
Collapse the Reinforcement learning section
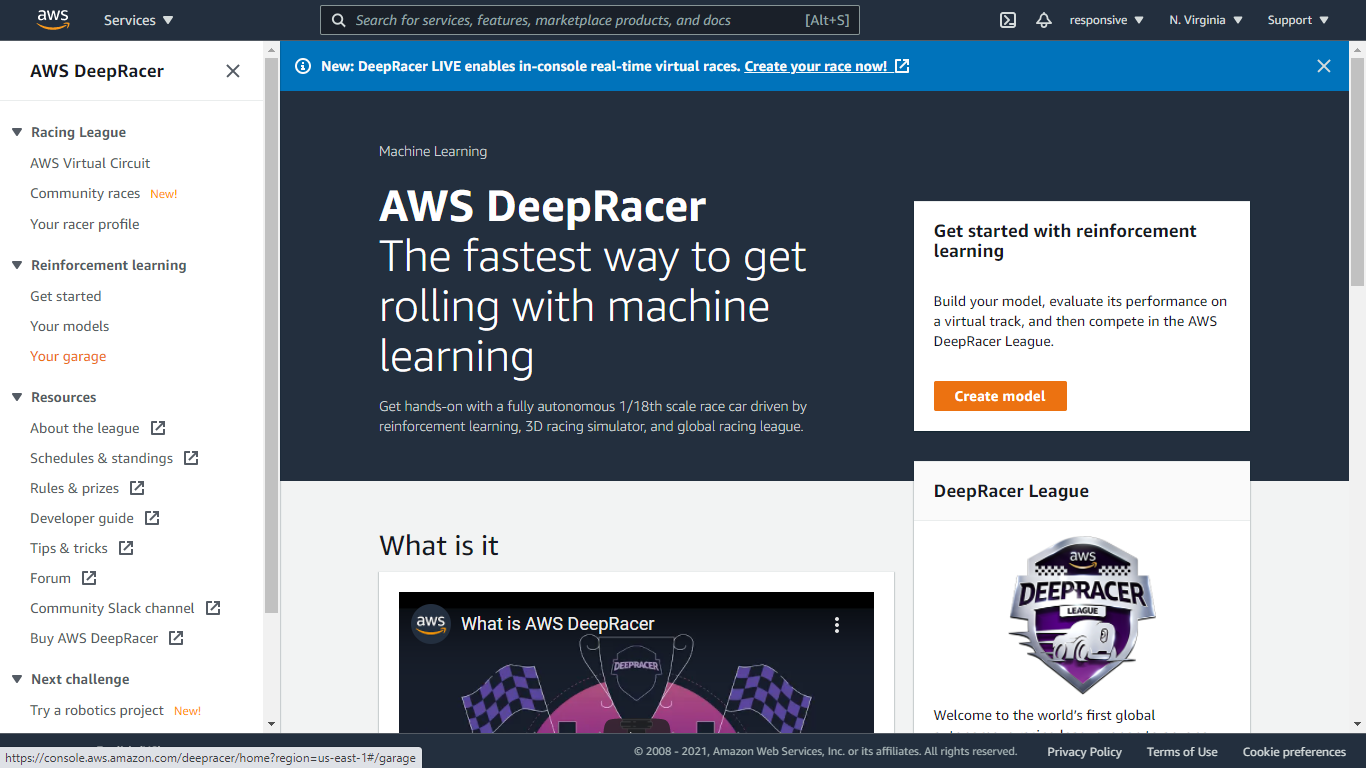(x=17, y=265)
